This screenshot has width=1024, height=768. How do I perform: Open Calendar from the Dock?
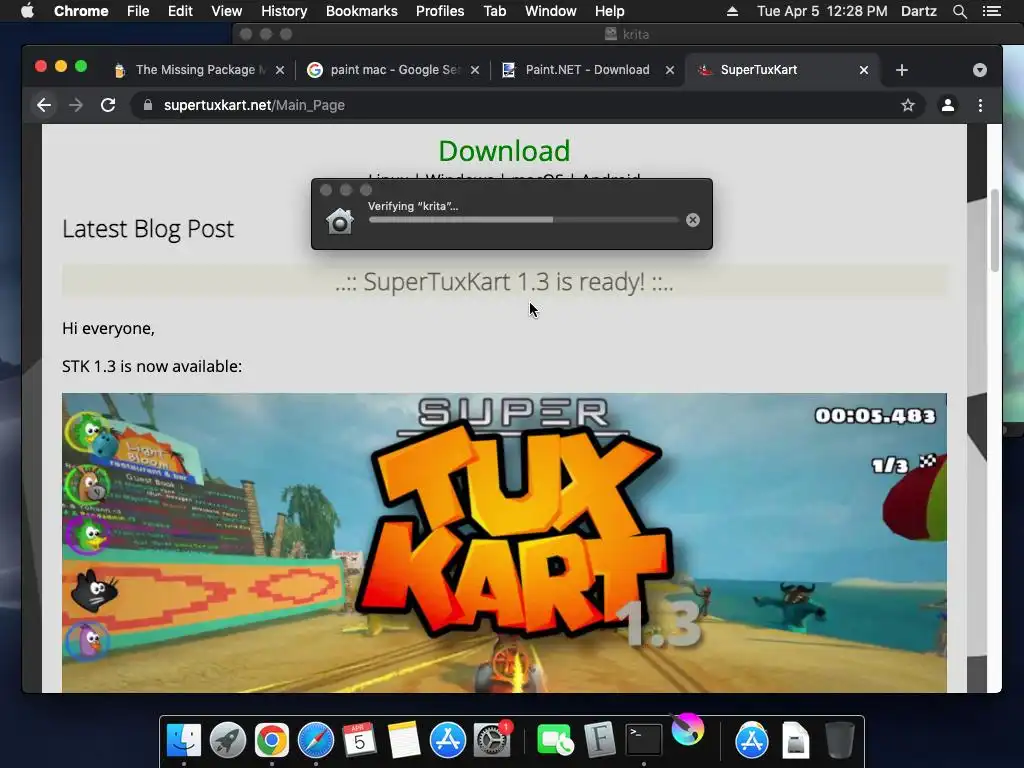[x=359, y=741]
